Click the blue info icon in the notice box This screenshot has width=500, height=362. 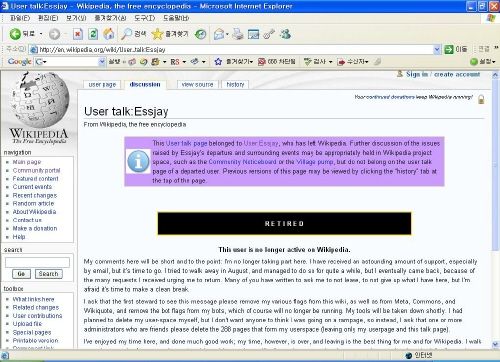138,161
